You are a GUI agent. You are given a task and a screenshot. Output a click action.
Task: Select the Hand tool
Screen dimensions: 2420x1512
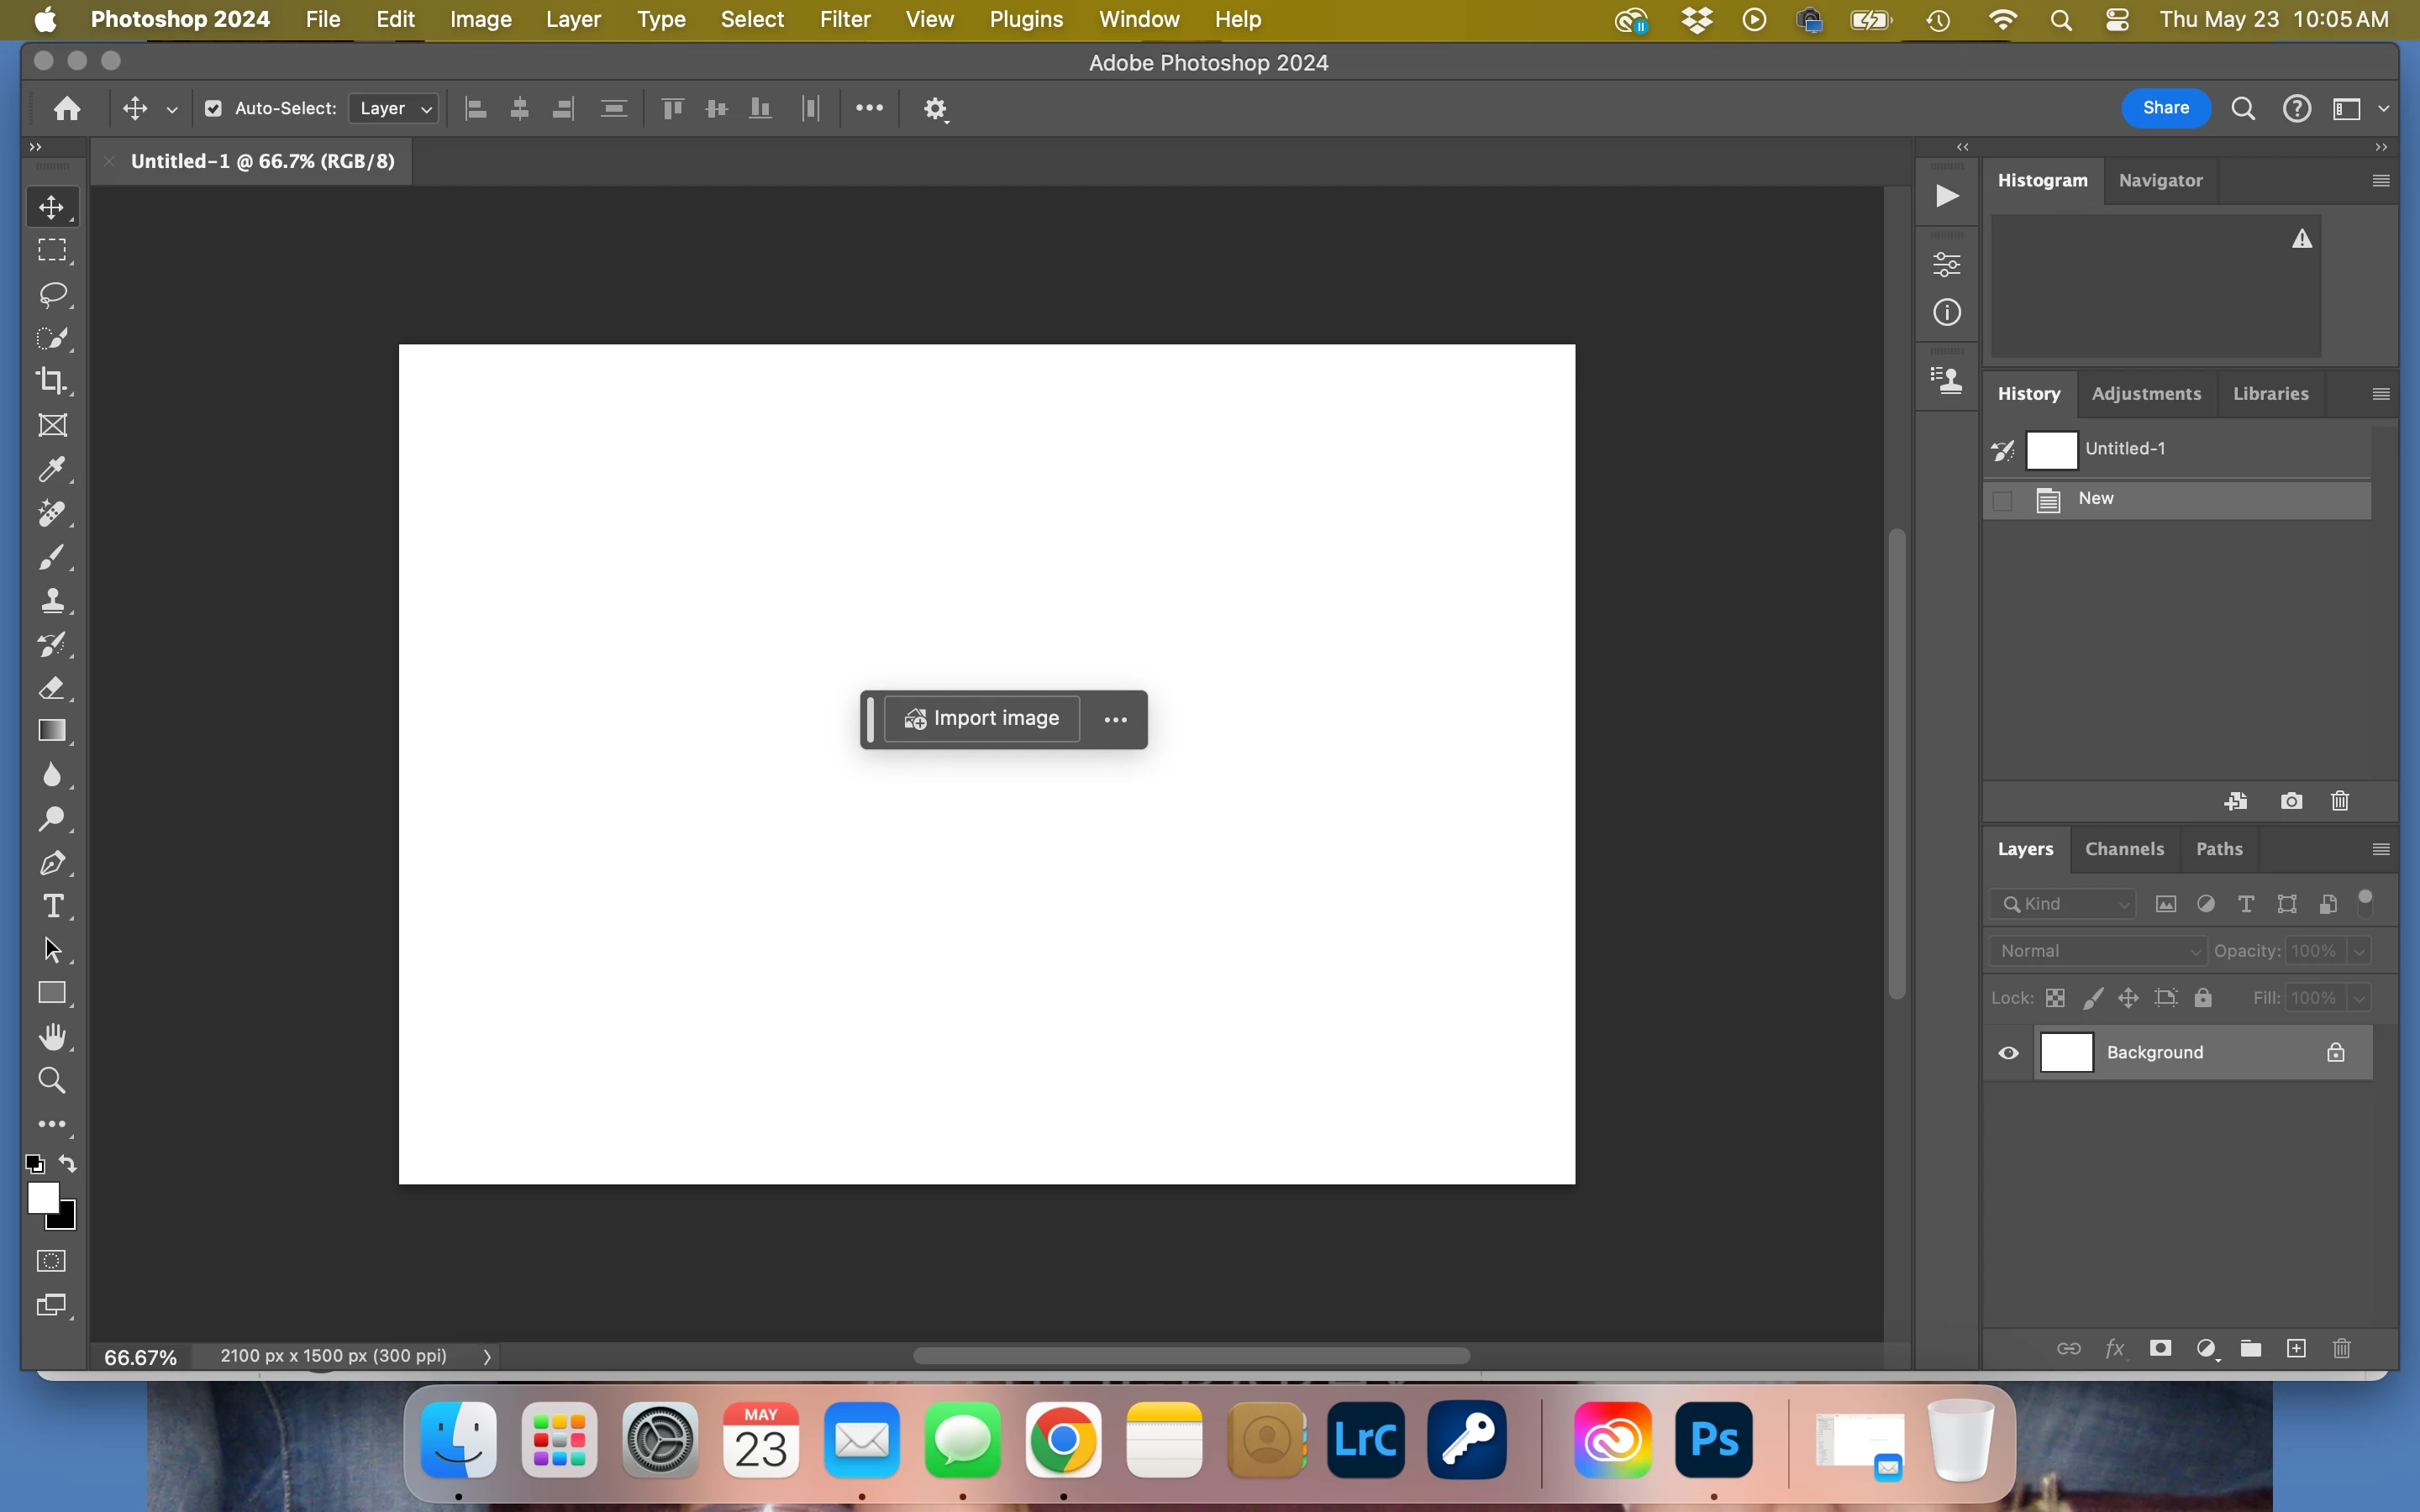(52, 1037)
